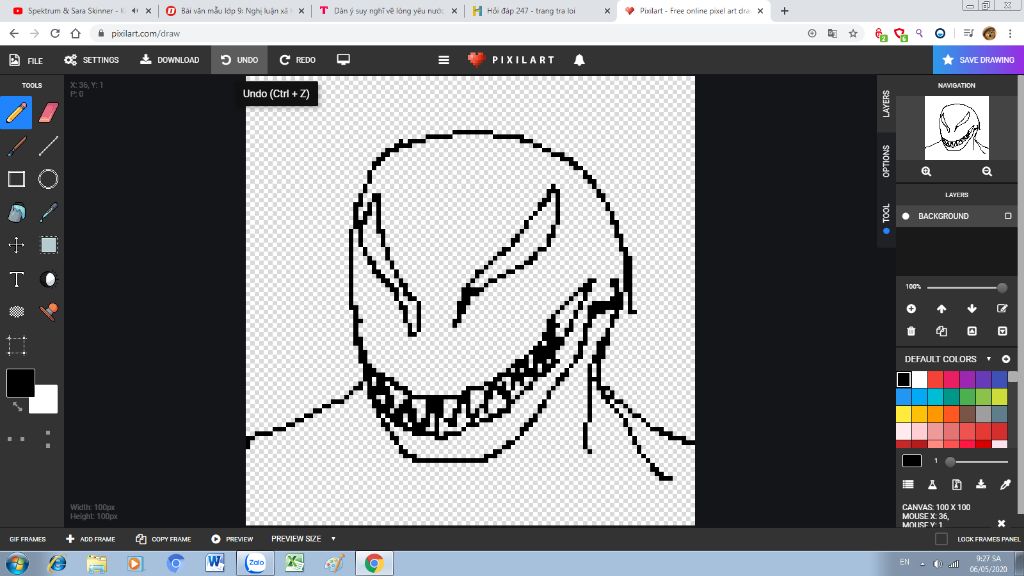Screen dimensions: 1024x576
Task: Open notifications bell icon
Action: (579, 60)
